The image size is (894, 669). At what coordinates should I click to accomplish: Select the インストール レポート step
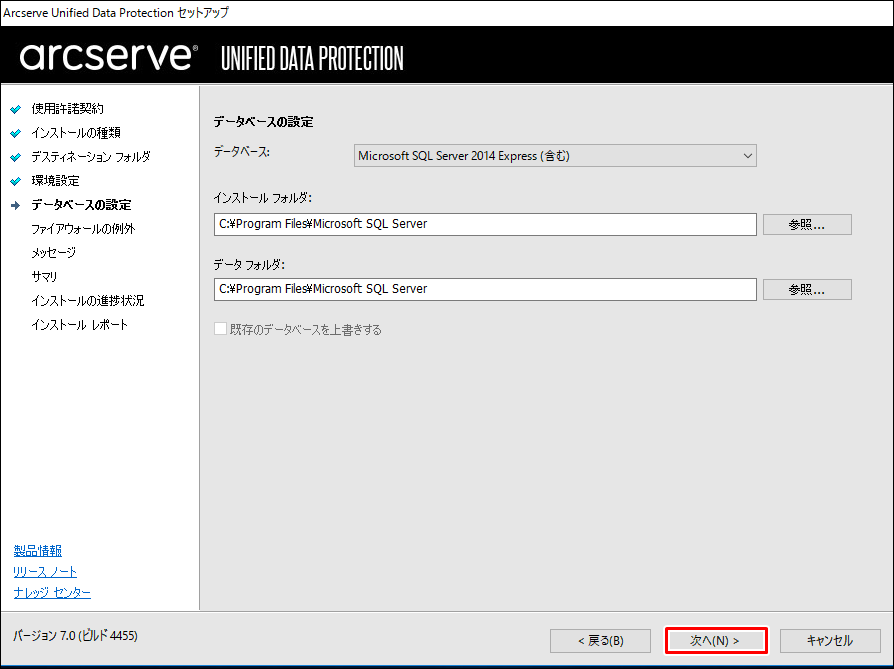80,324
